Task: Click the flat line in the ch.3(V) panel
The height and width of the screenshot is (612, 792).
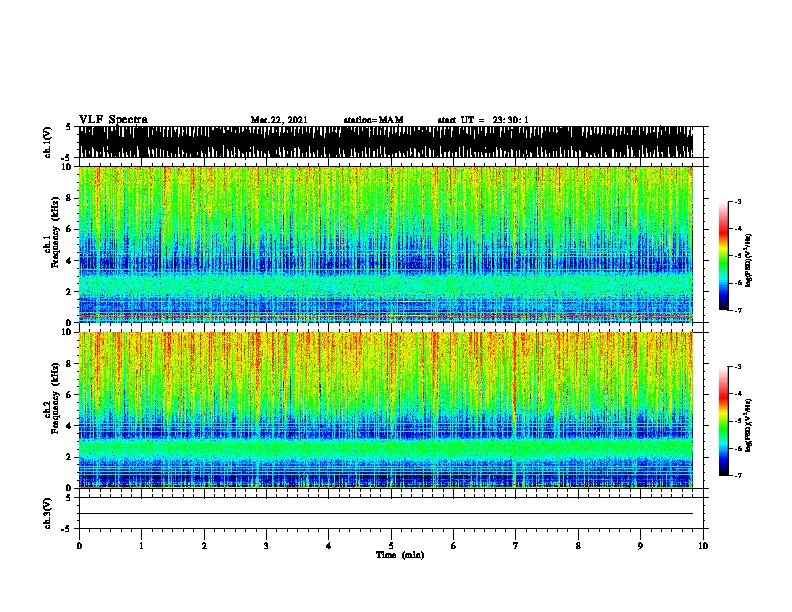Action: click(386, 514)
